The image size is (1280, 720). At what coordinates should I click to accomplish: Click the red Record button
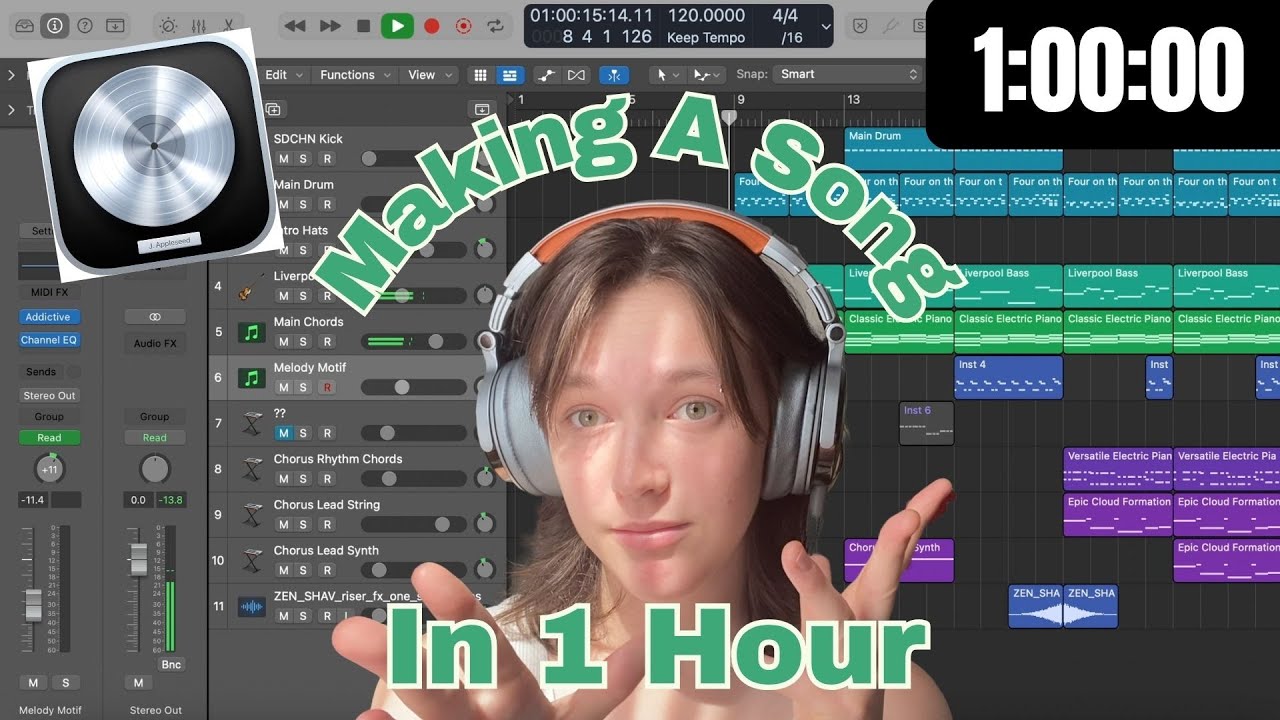click(x=431, y=26)
